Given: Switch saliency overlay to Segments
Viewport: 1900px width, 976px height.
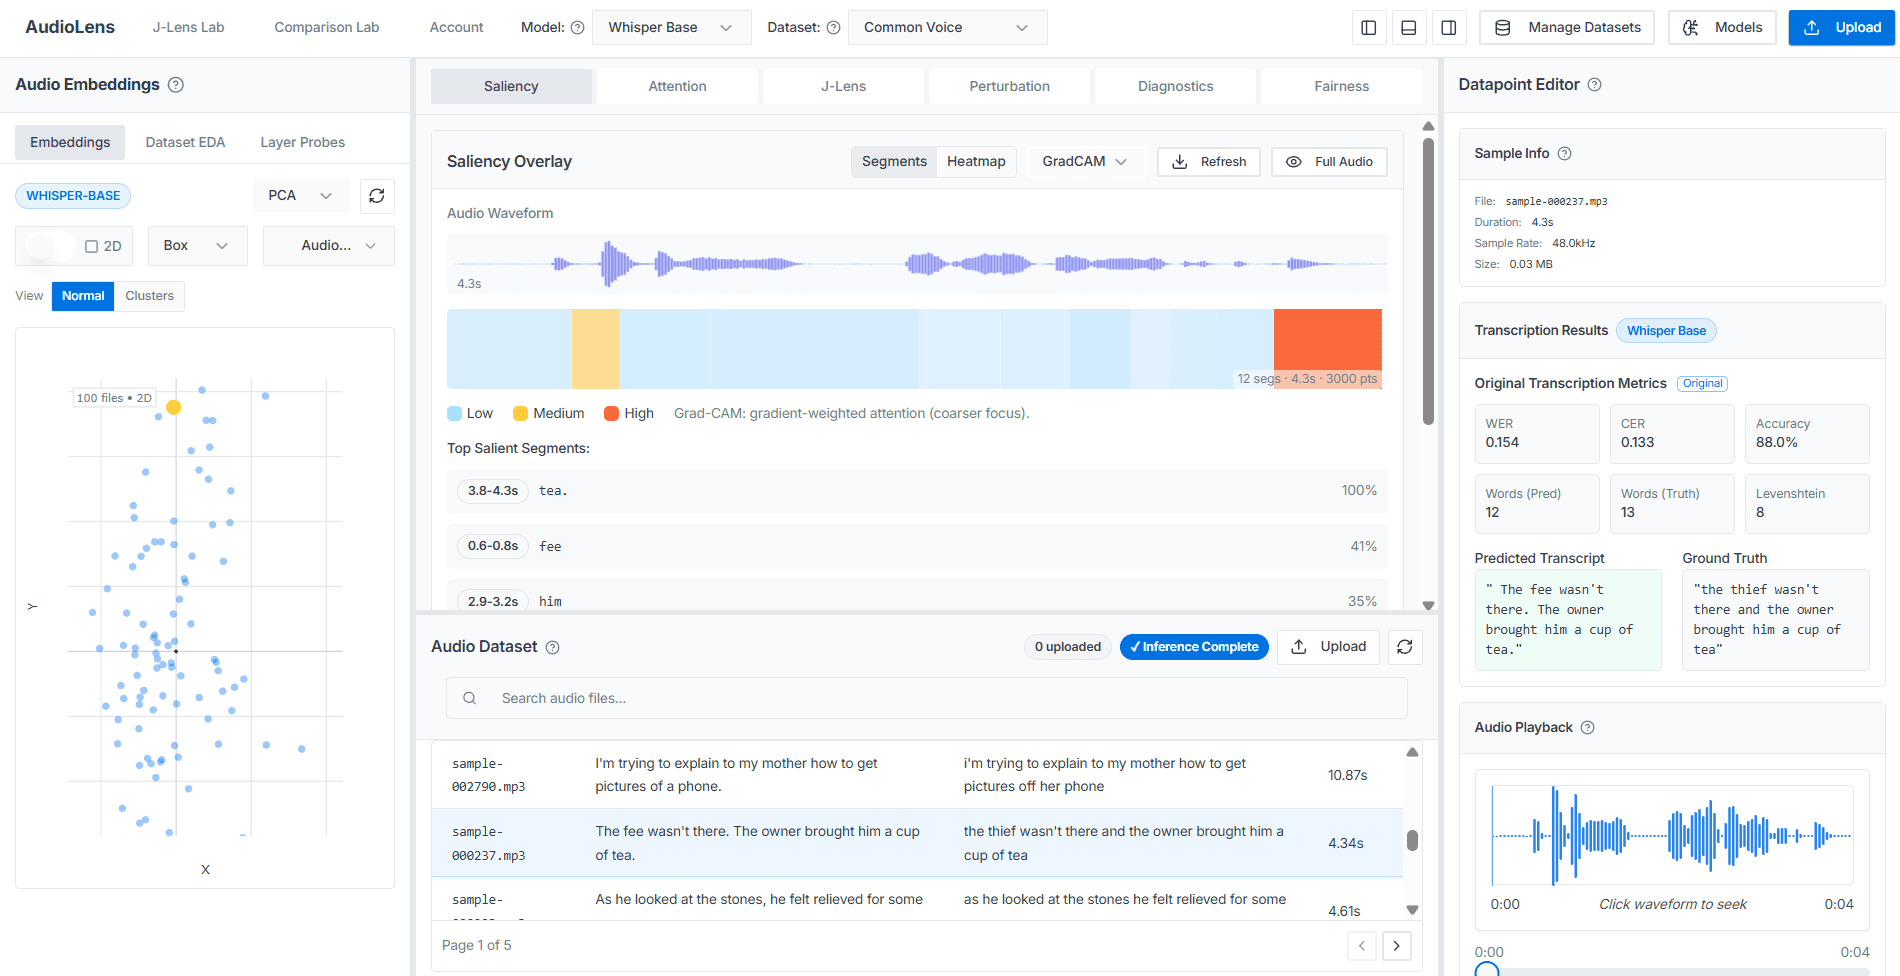Looking at the screenshot, I should 894,162.
